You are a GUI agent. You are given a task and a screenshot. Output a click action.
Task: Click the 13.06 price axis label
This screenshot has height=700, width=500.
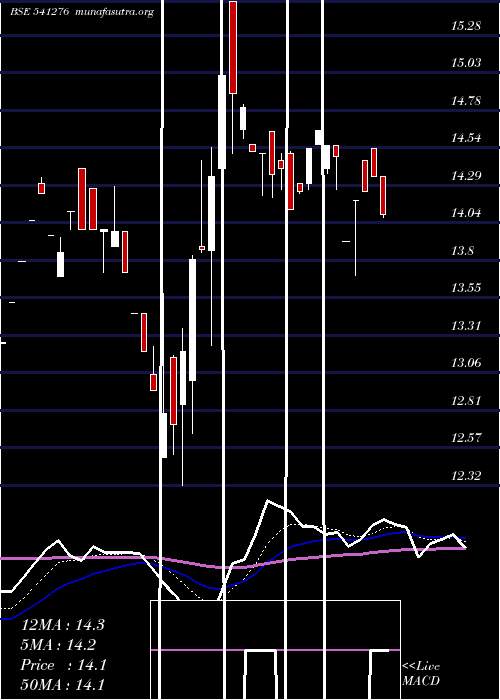(x=466, y=362)
